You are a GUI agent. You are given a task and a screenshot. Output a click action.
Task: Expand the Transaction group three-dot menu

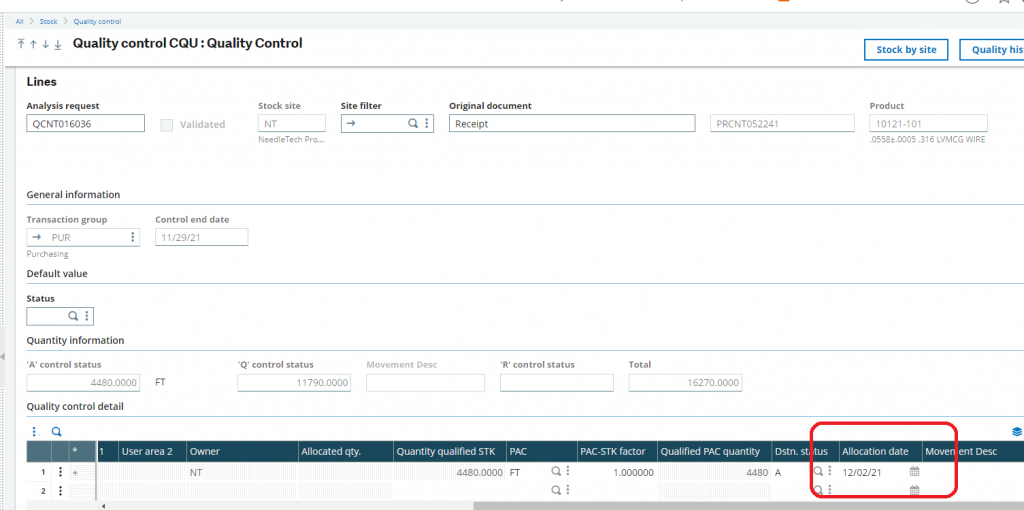pyautogui.click(x=133, y=237)
